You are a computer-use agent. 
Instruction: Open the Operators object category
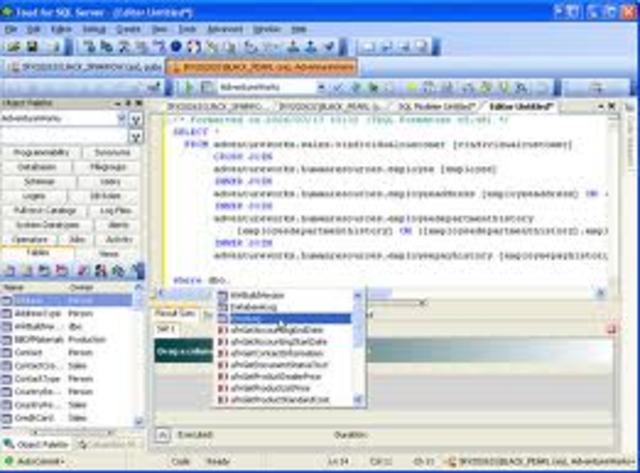click(29, 240)
